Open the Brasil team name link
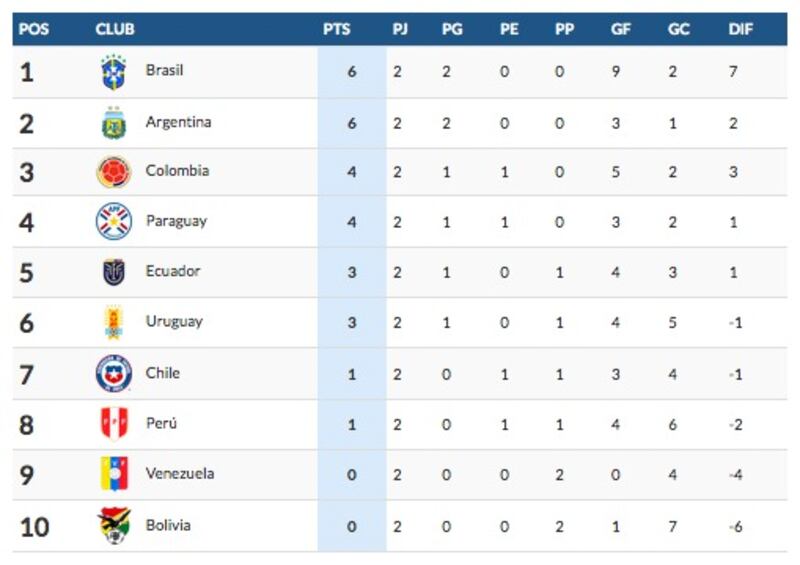 pyautogui.click(x=164, y=70)
